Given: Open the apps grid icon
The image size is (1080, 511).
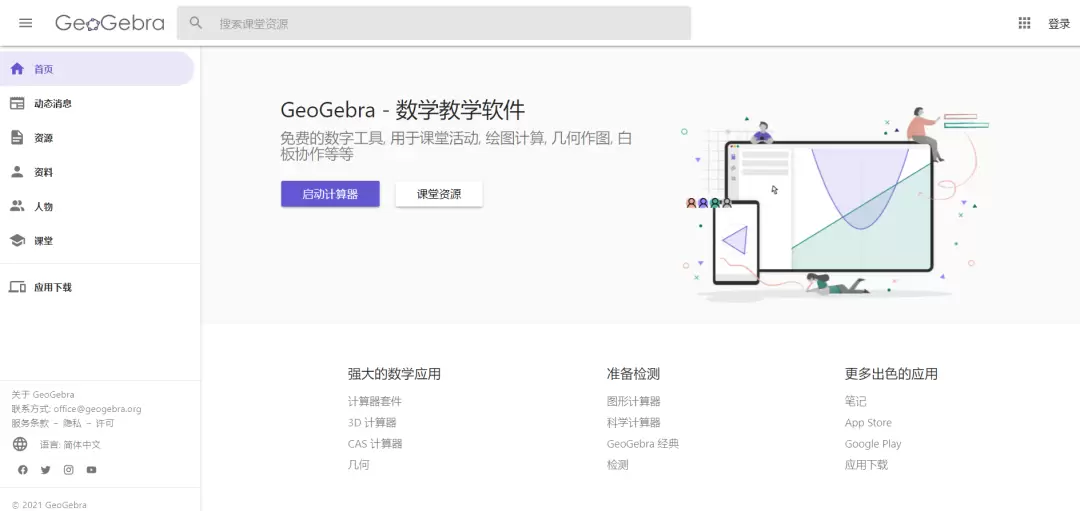Looking at the screenshot, I should tap(1024, 23).
